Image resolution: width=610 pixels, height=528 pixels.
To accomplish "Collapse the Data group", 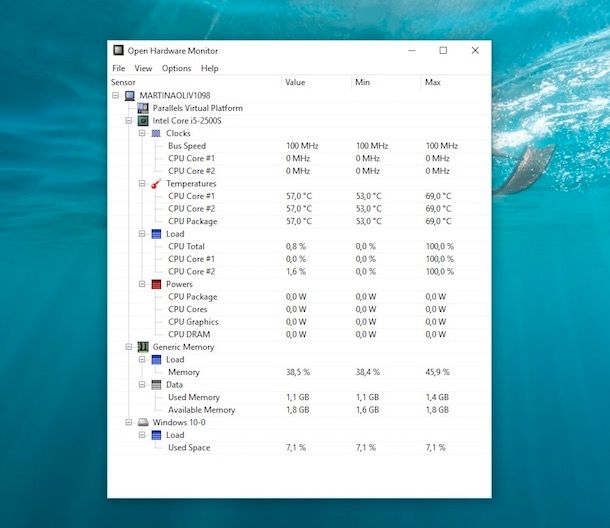I will [x=142, y=384].
